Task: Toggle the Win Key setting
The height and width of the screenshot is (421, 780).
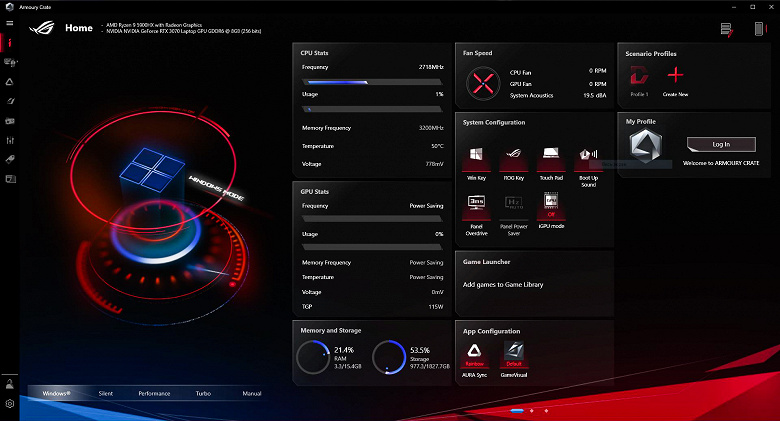Action: pyautogui.click(x=476, y=156)
